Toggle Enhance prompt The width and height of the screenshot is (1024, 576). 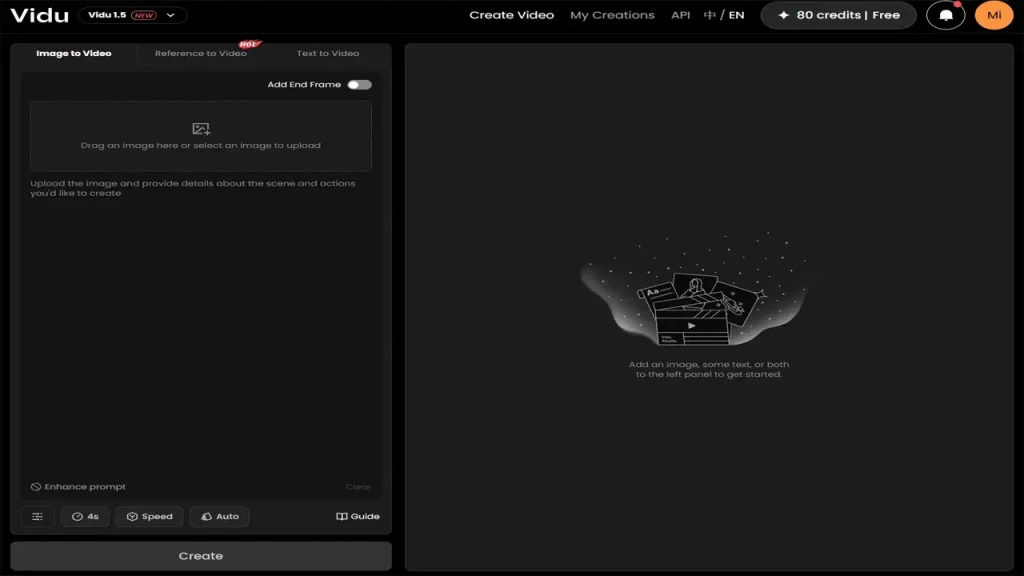pyautogui.click(x=78, y=487)
